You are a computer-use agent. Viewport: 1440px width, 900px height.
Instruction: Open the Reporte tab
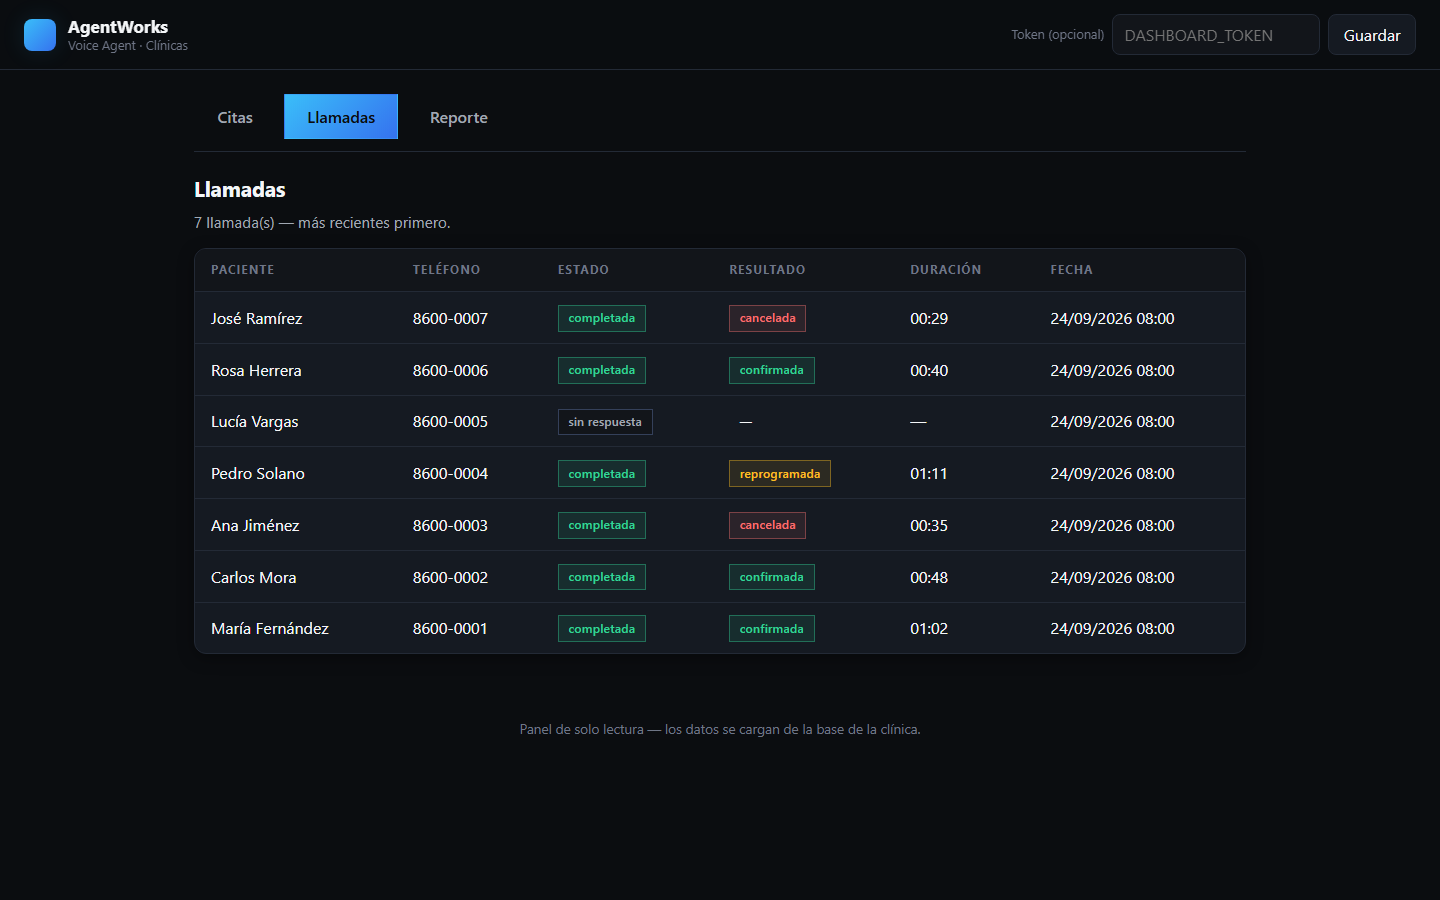[x=459, y=117]
